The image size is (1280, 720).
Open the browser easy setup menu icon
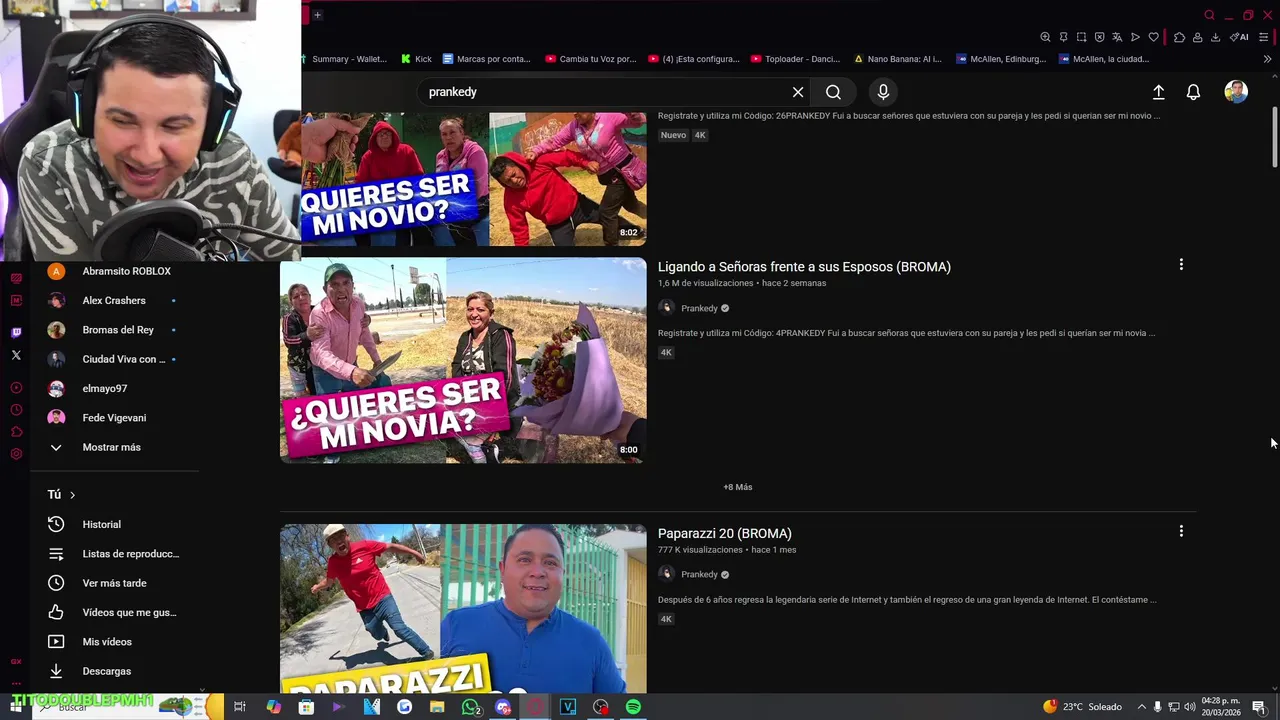1264,37
